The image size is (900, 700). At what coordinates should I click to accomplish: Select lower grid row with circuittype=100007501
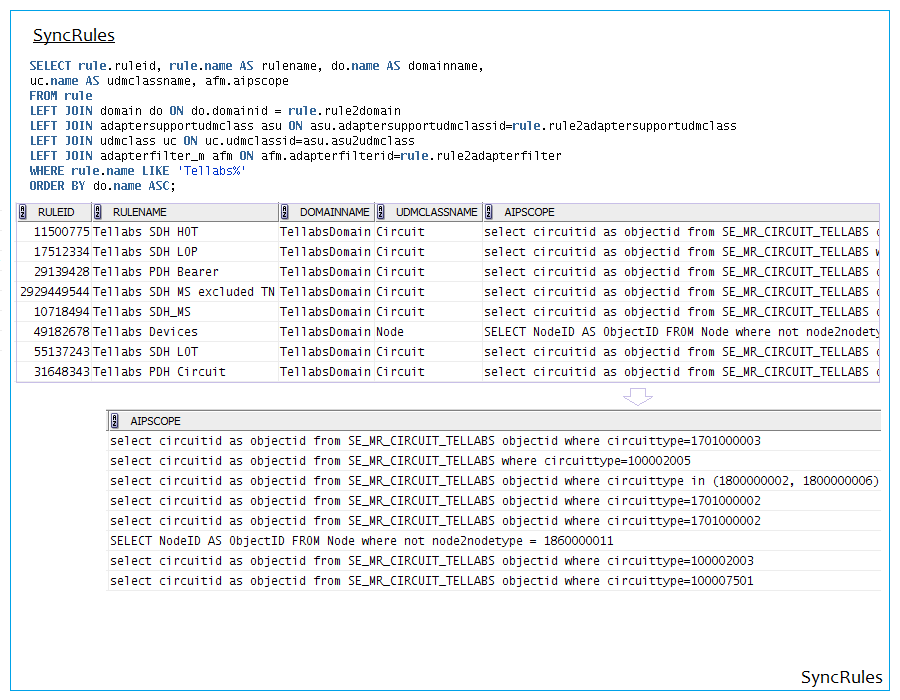pos(432,581)
